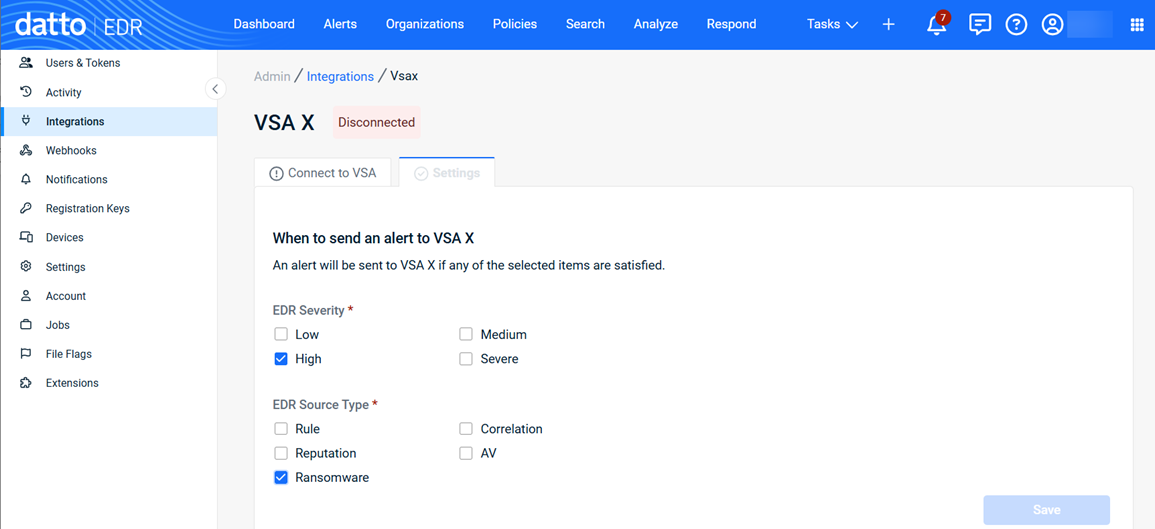Enable the AV source type checkbox
This screenshot has height=529, width=1155.
pyautogui.click(x=466, y=453)
